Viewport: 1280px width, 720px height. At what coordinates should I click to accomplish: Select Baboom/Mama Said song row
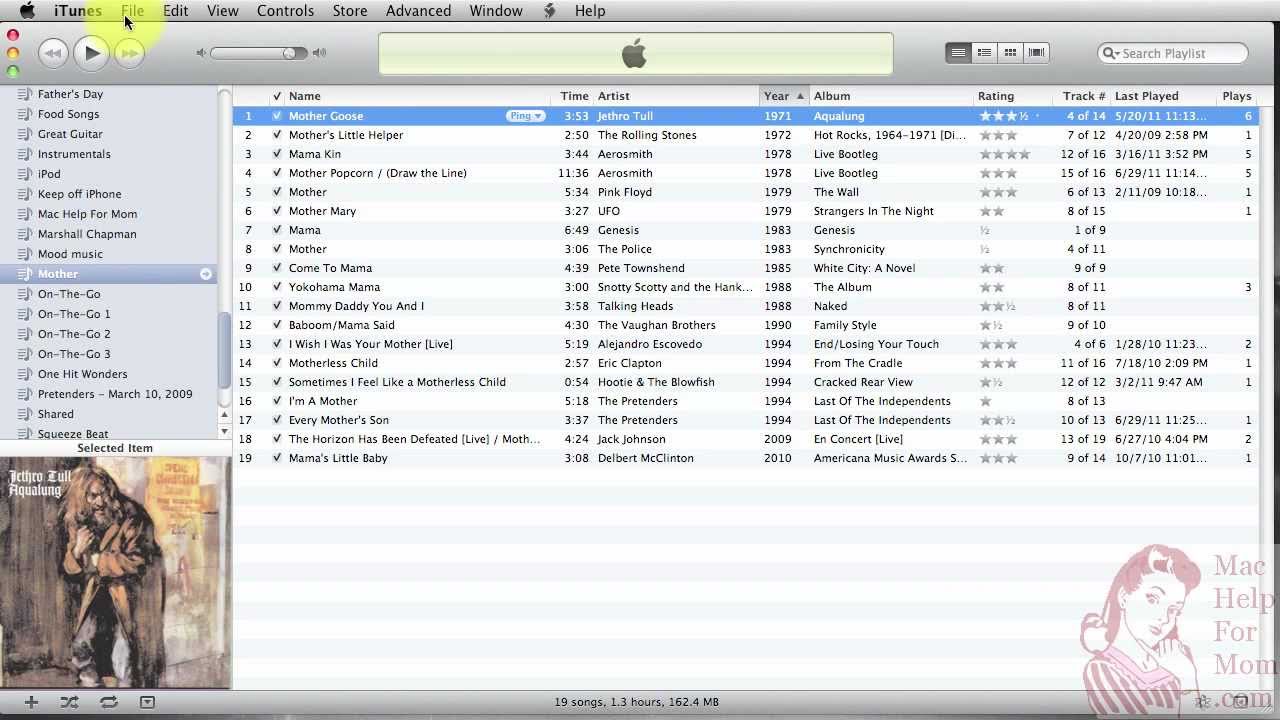pos(745,325)
